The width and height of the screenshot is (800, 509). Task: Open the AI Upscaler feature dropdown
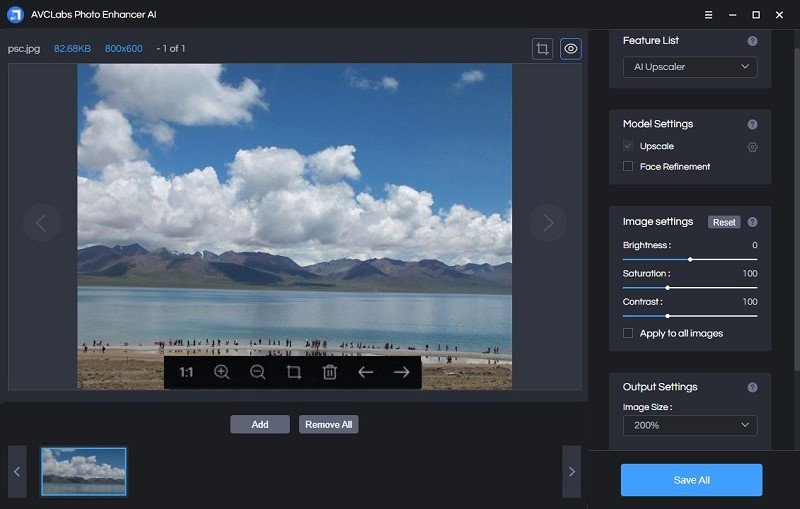pos(690,67)
